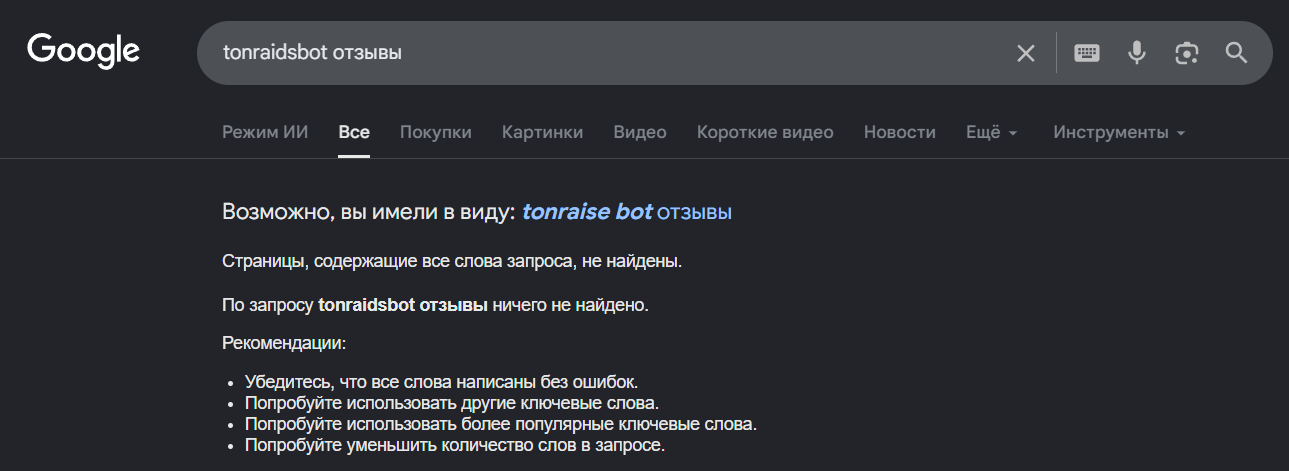Click text Попробуйте использовать более популярные ключевые слова
1289x471 pixels.
(x=501, y=424)
